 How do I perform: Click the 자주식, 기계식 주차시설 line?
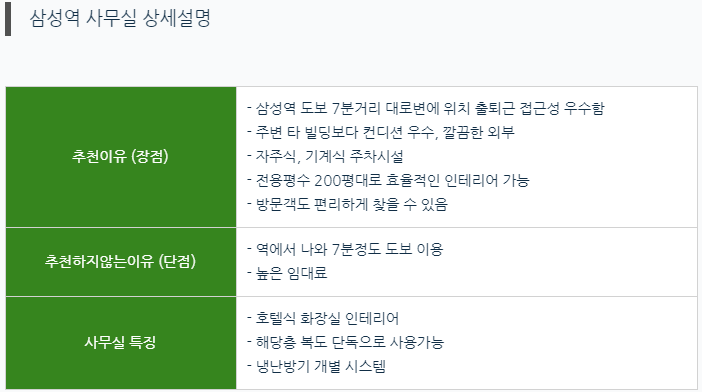[x=325, y=156]
